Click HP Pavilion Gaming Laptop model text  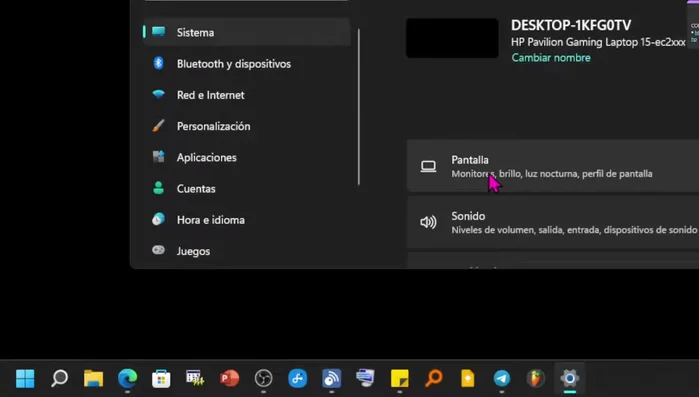tap(598, 42)
